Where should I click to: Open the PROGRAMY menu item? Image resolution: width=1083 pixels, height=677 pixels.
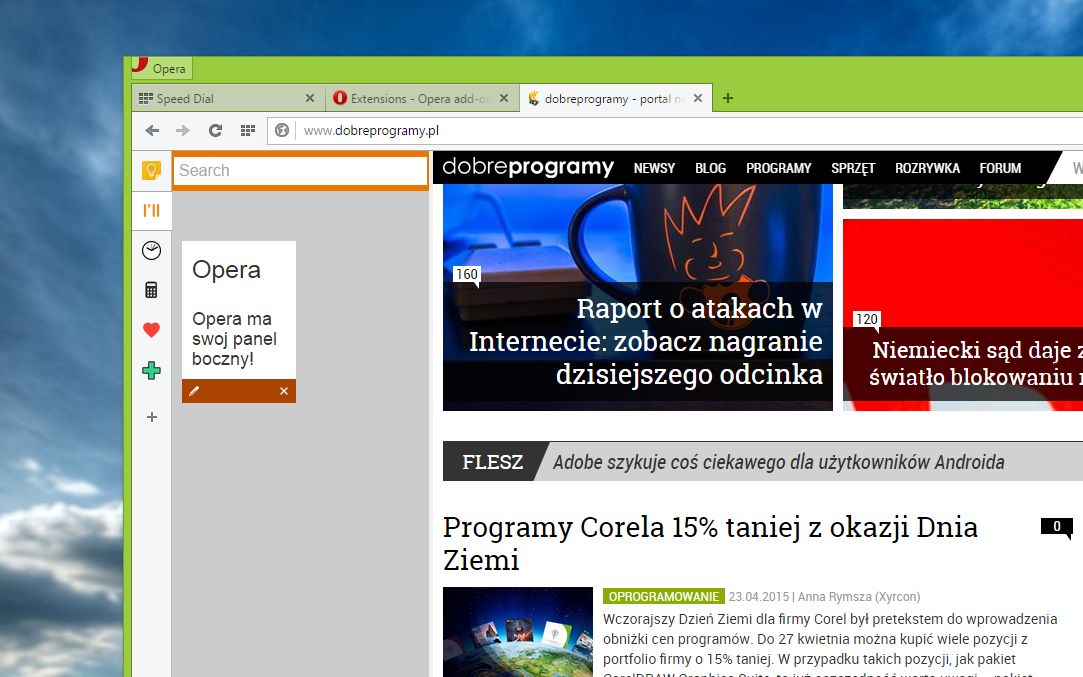click(778, 168)
